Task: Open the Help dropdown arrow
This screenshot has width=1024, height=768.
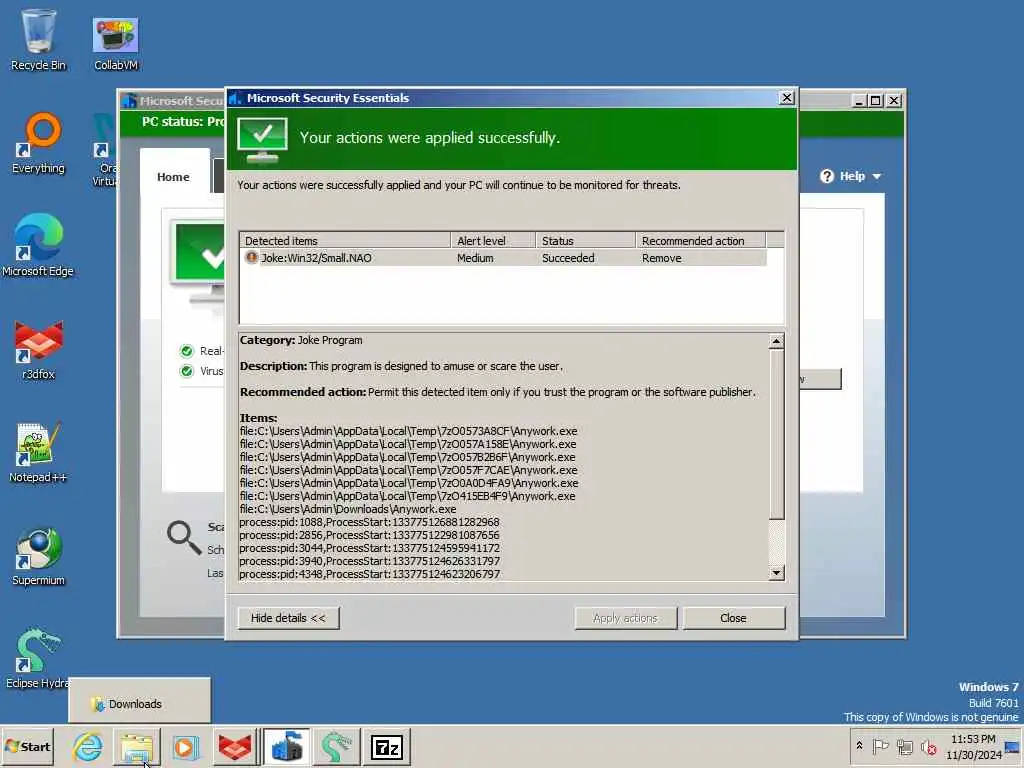Action: tap(876, 176)
